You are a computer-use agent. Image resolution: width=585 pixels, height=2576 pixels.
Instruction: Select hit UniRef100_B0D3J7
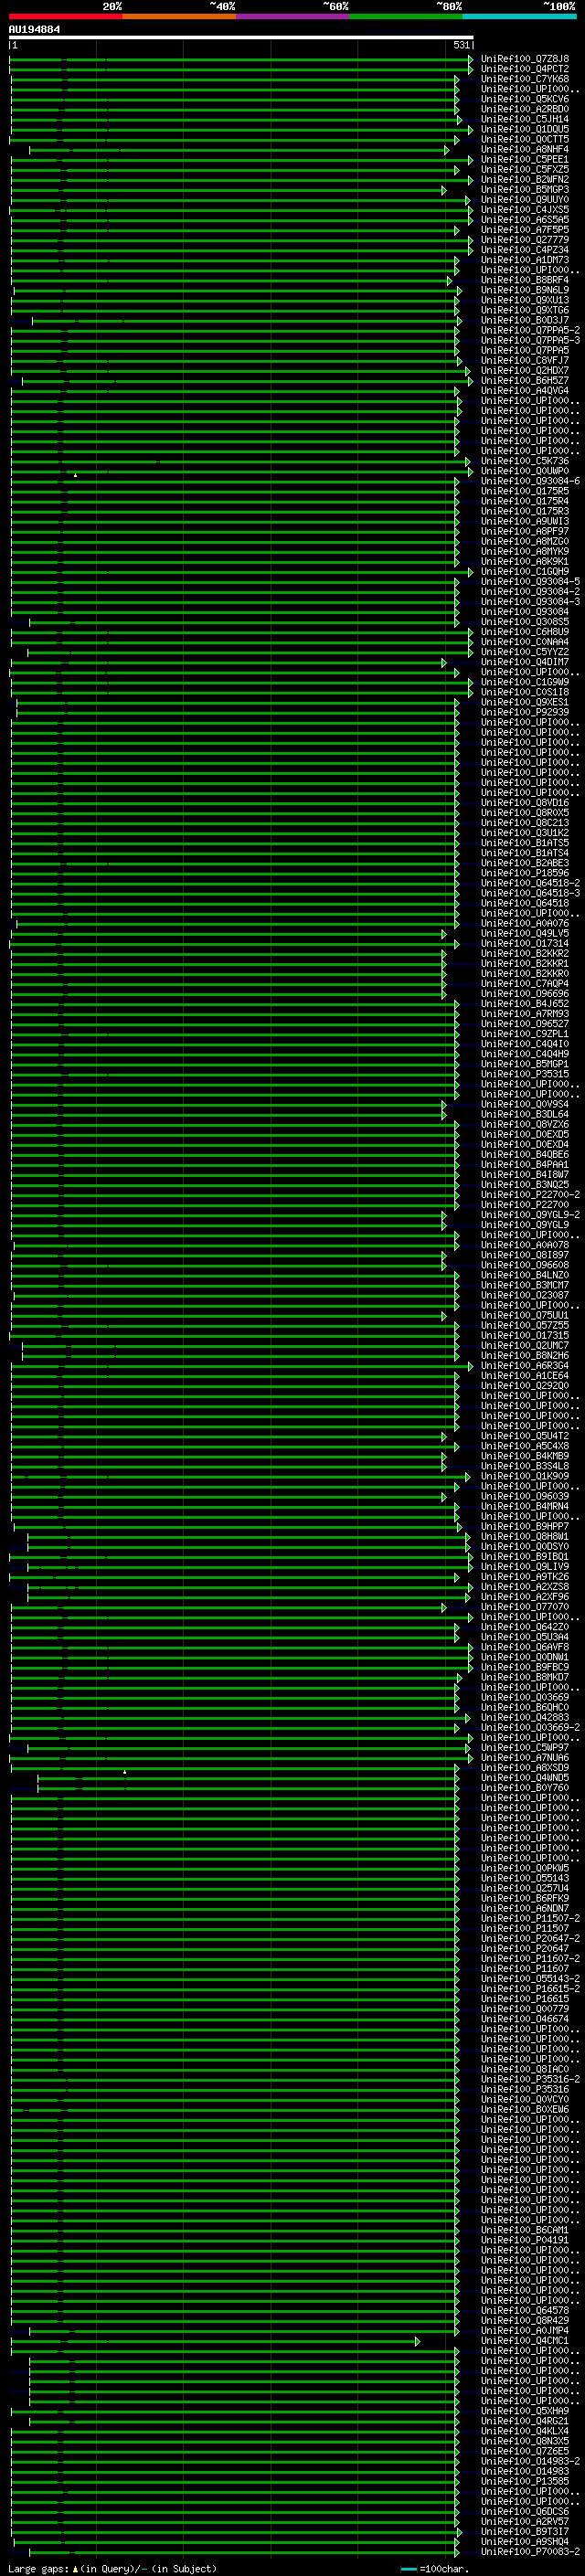coord(525,320)
